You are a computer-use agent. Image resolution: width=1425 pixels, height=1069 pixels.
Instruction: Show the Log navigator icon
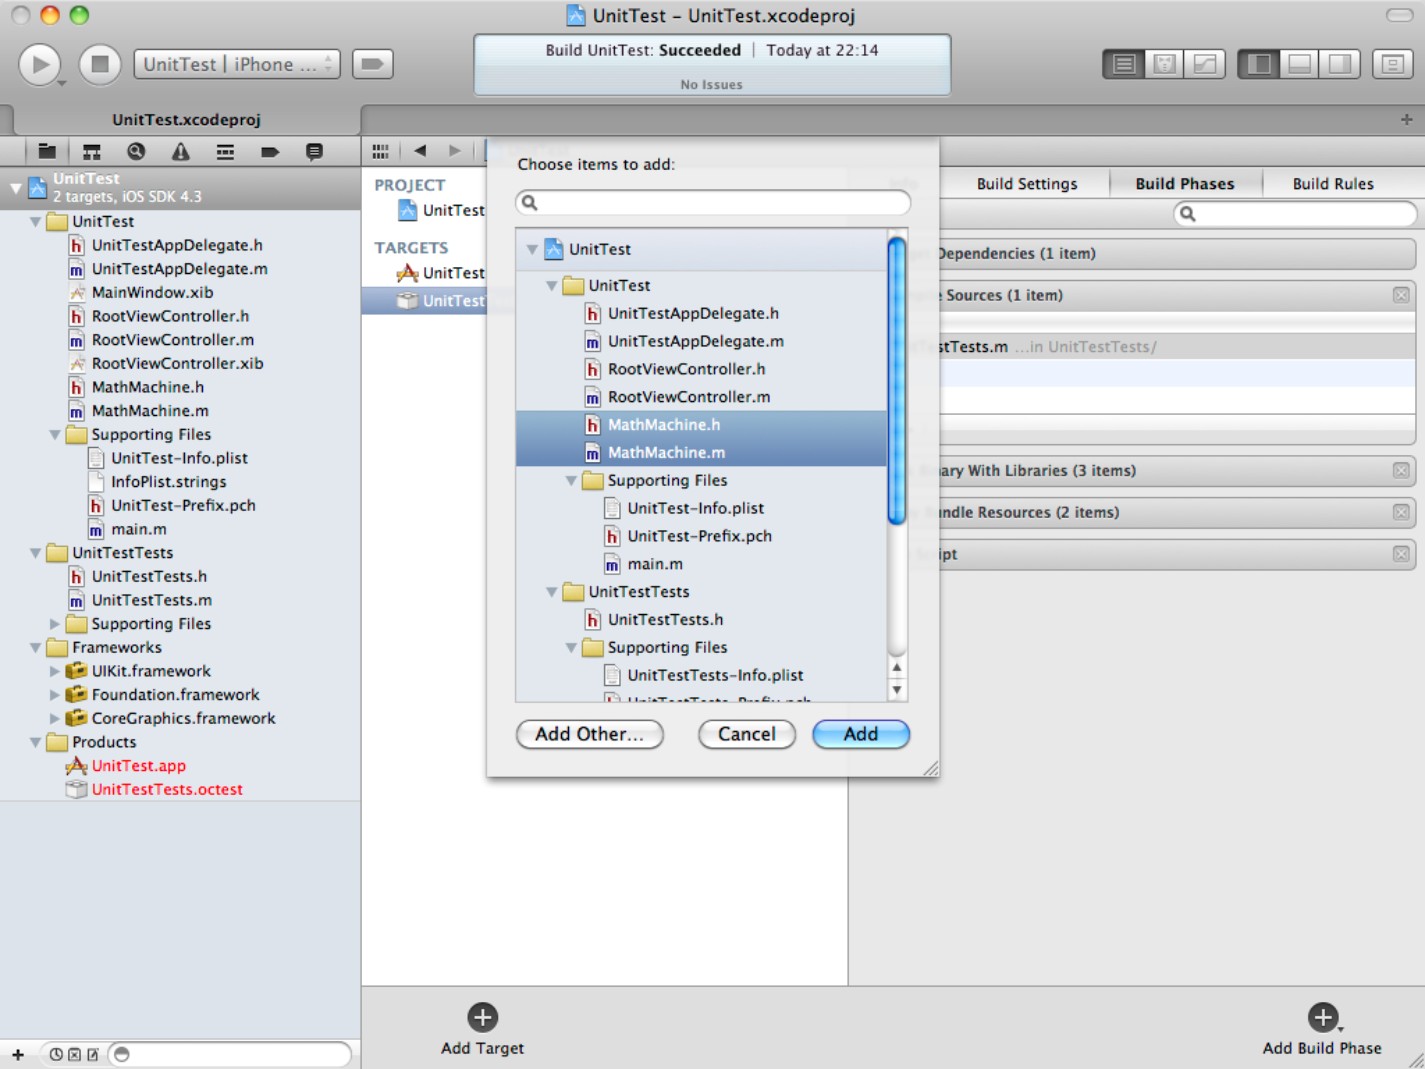pos(314,151)
